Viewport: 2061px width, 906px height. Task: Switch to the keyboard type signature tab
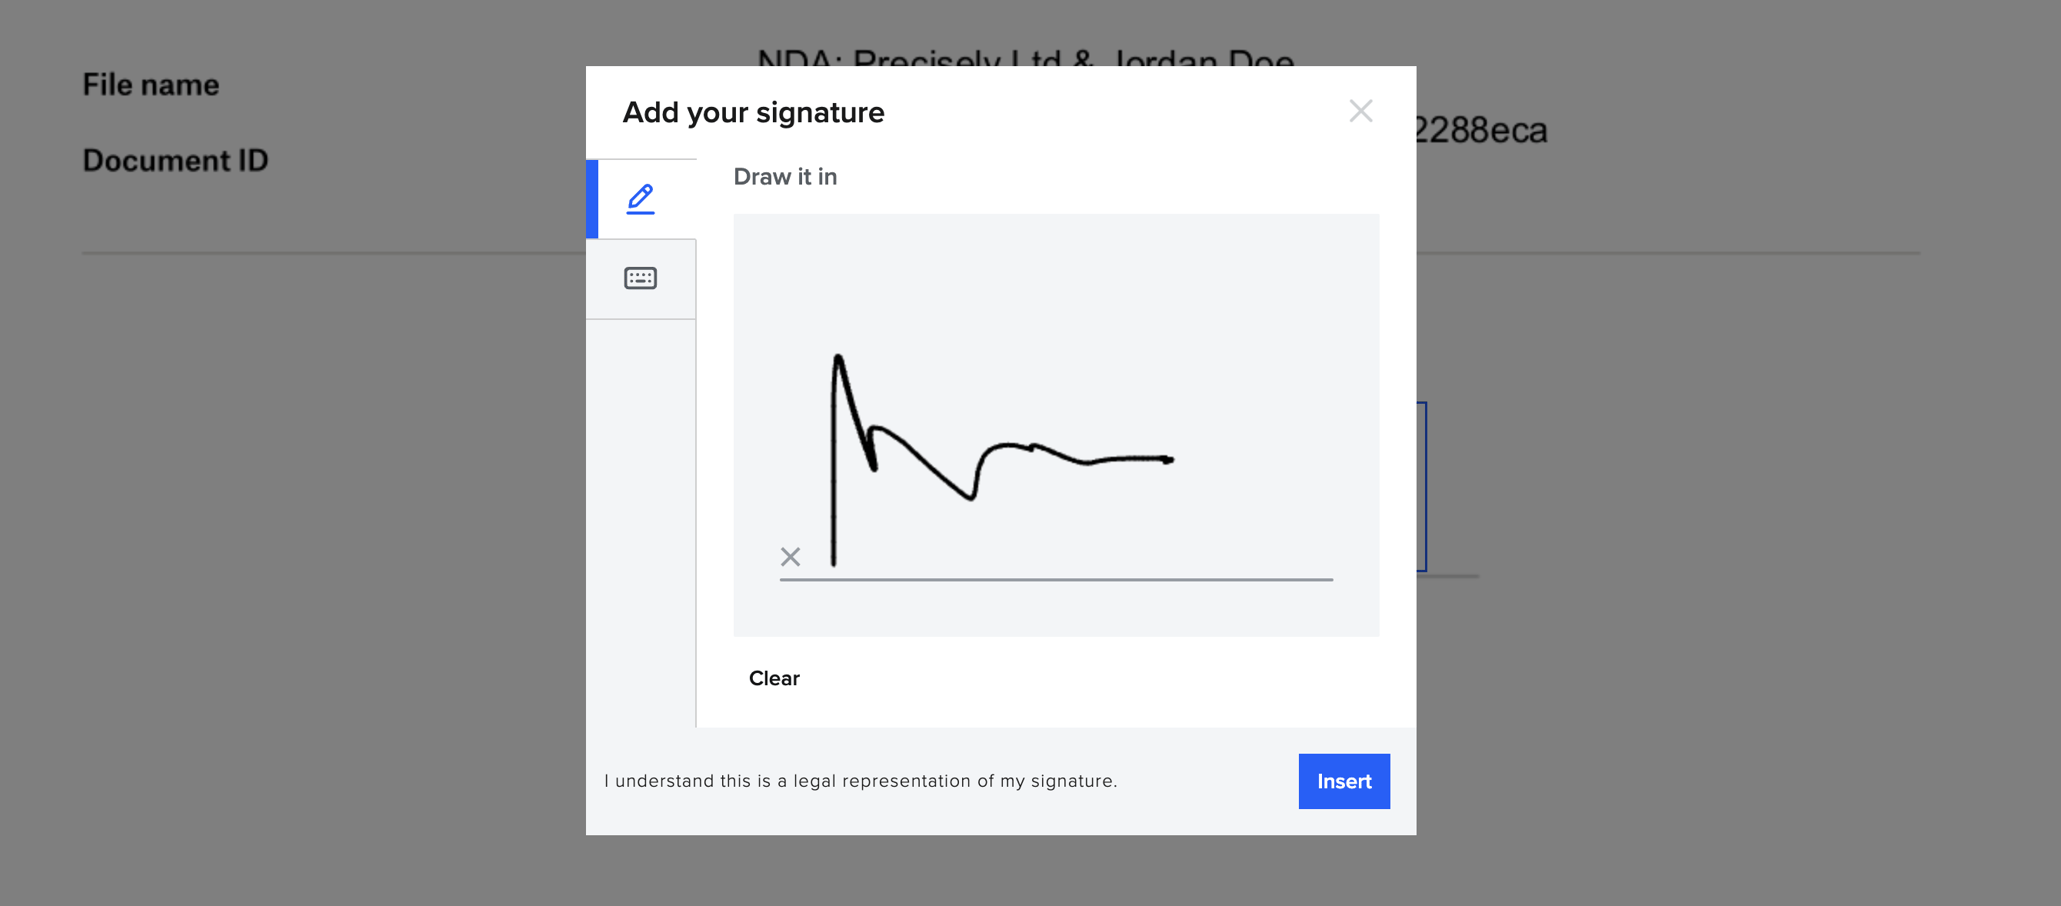pyautogui.click(x=641, y=279)
